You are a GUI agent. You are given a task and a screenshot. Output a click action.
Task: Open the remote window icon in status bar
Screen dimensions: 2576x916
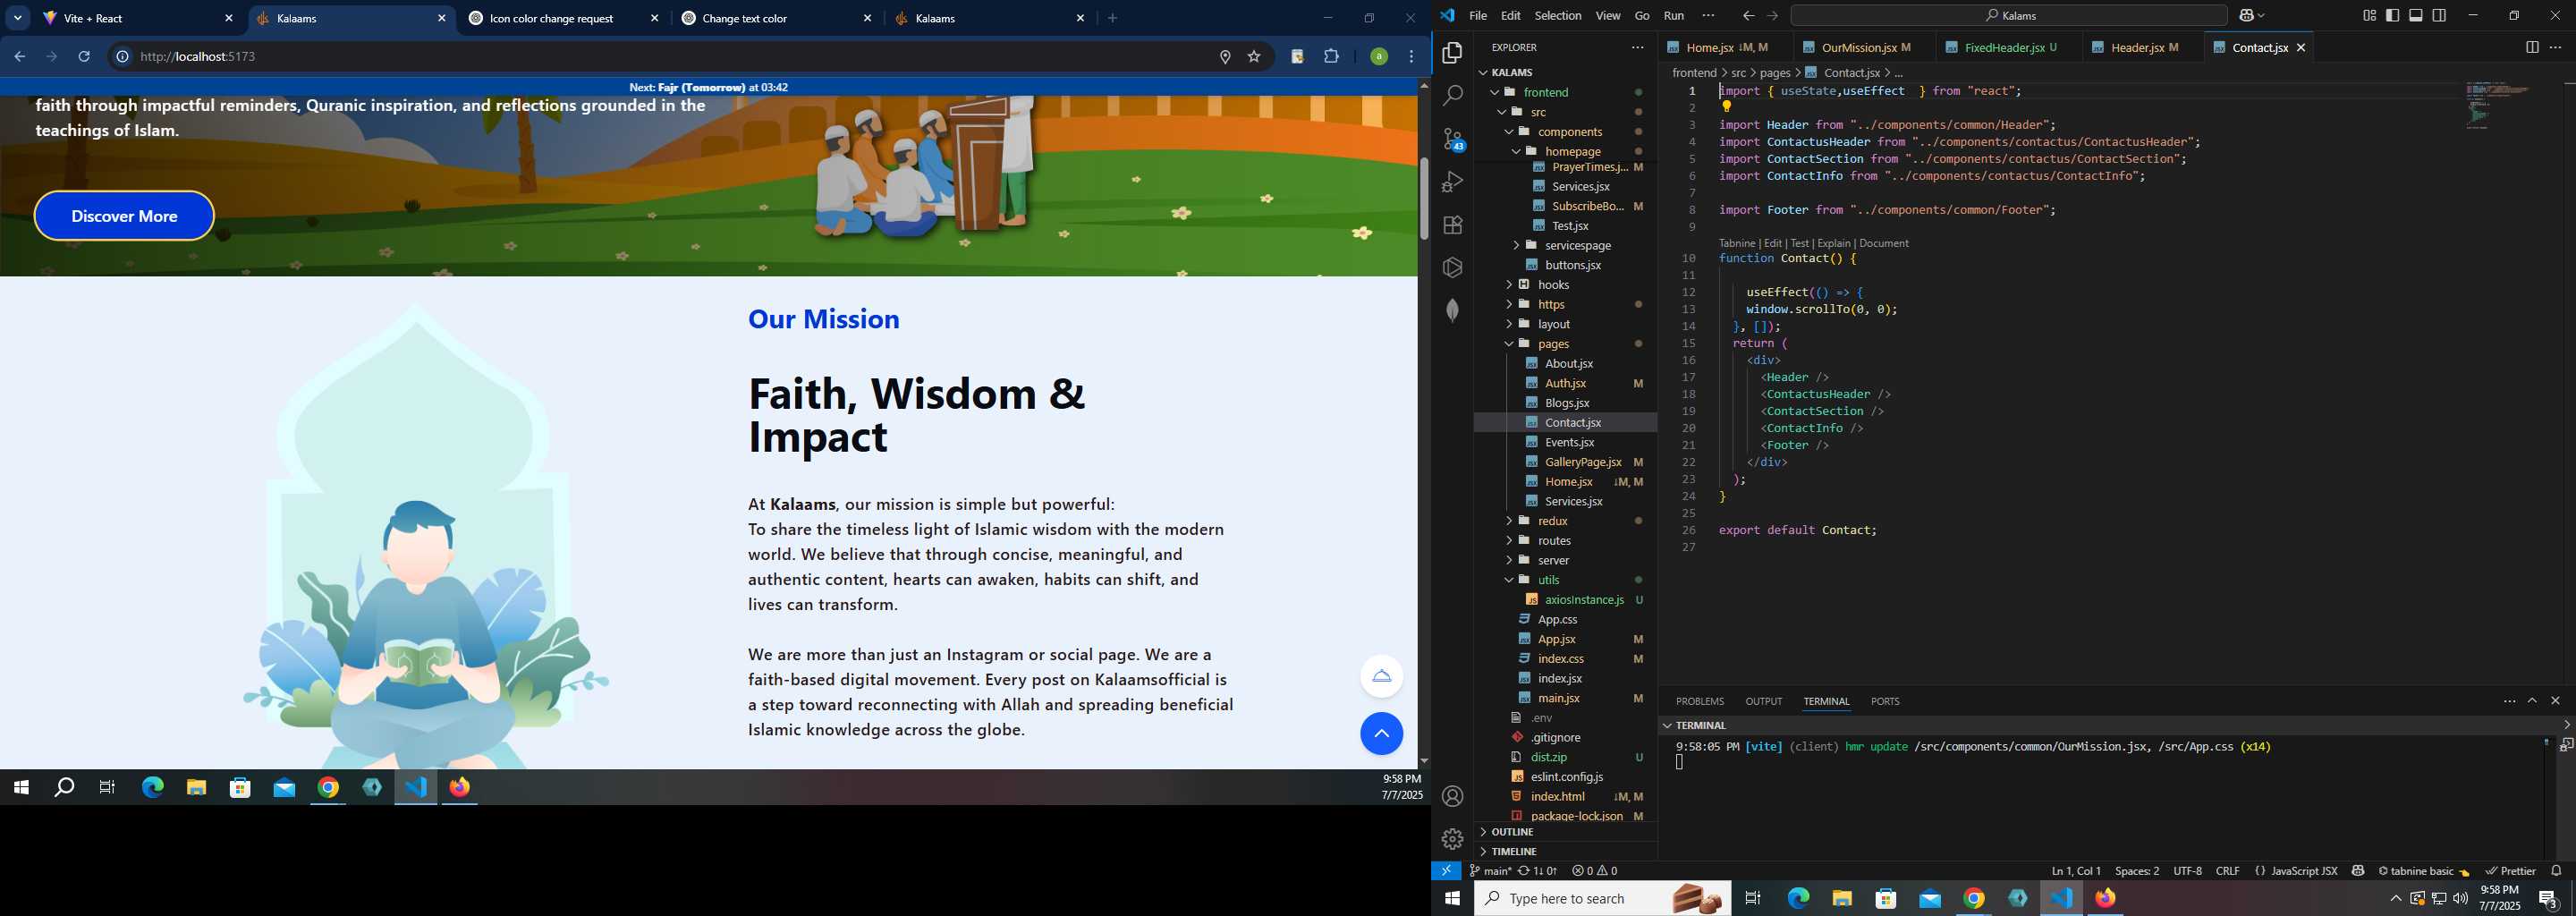coord(1446,871)
